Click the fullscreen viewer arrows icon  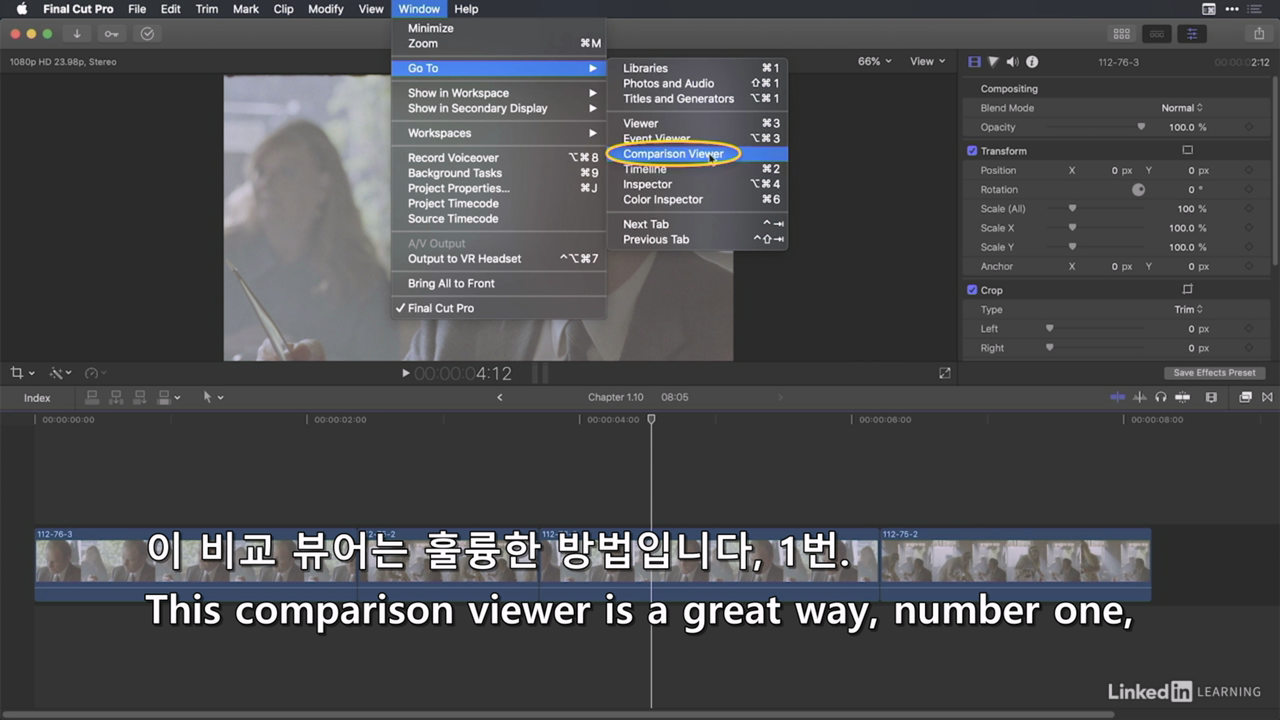click(945, 373)
